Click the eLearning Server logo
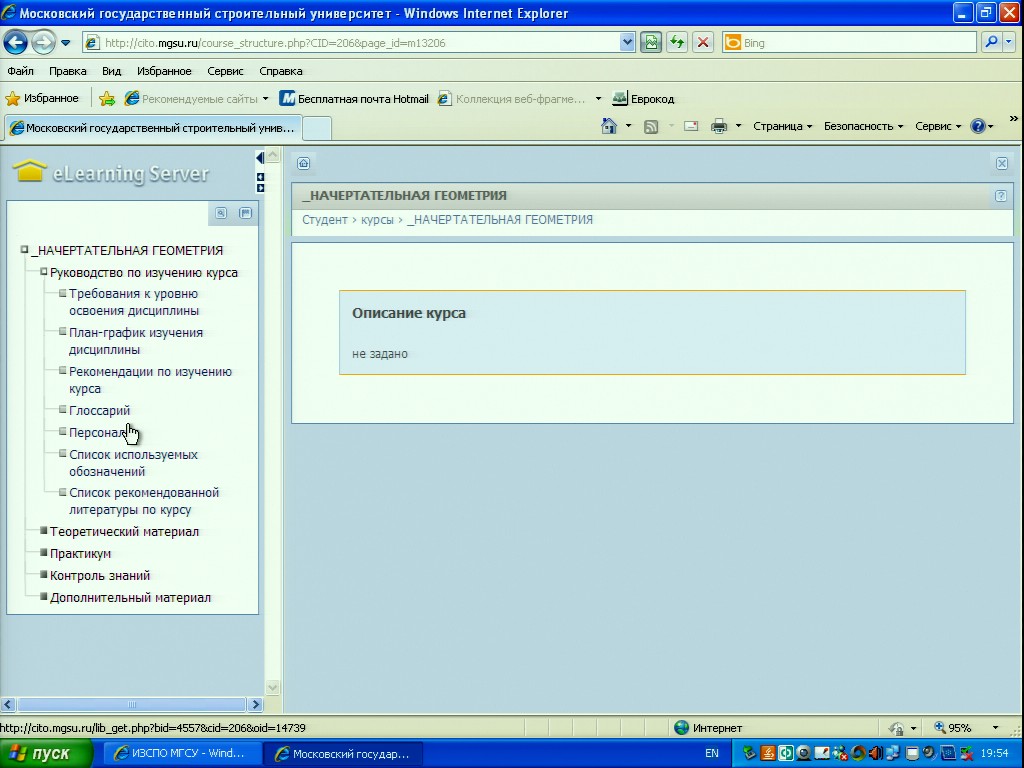This screenshot has height=768, width=1024. pyautogui.click(x=111, y=172)
